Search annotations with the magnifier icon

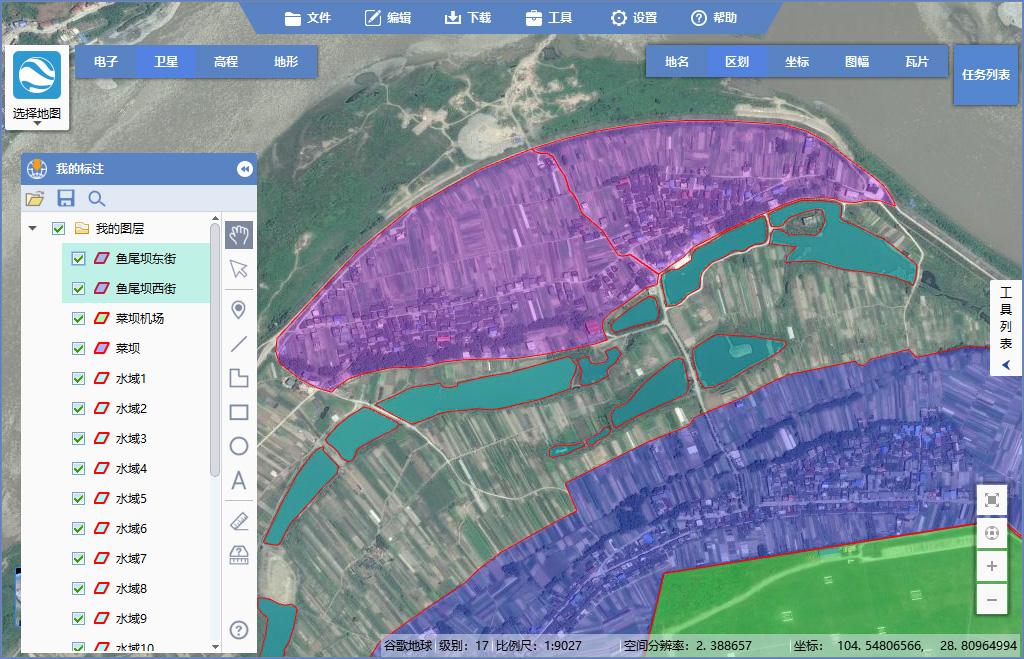click(97, 199)
